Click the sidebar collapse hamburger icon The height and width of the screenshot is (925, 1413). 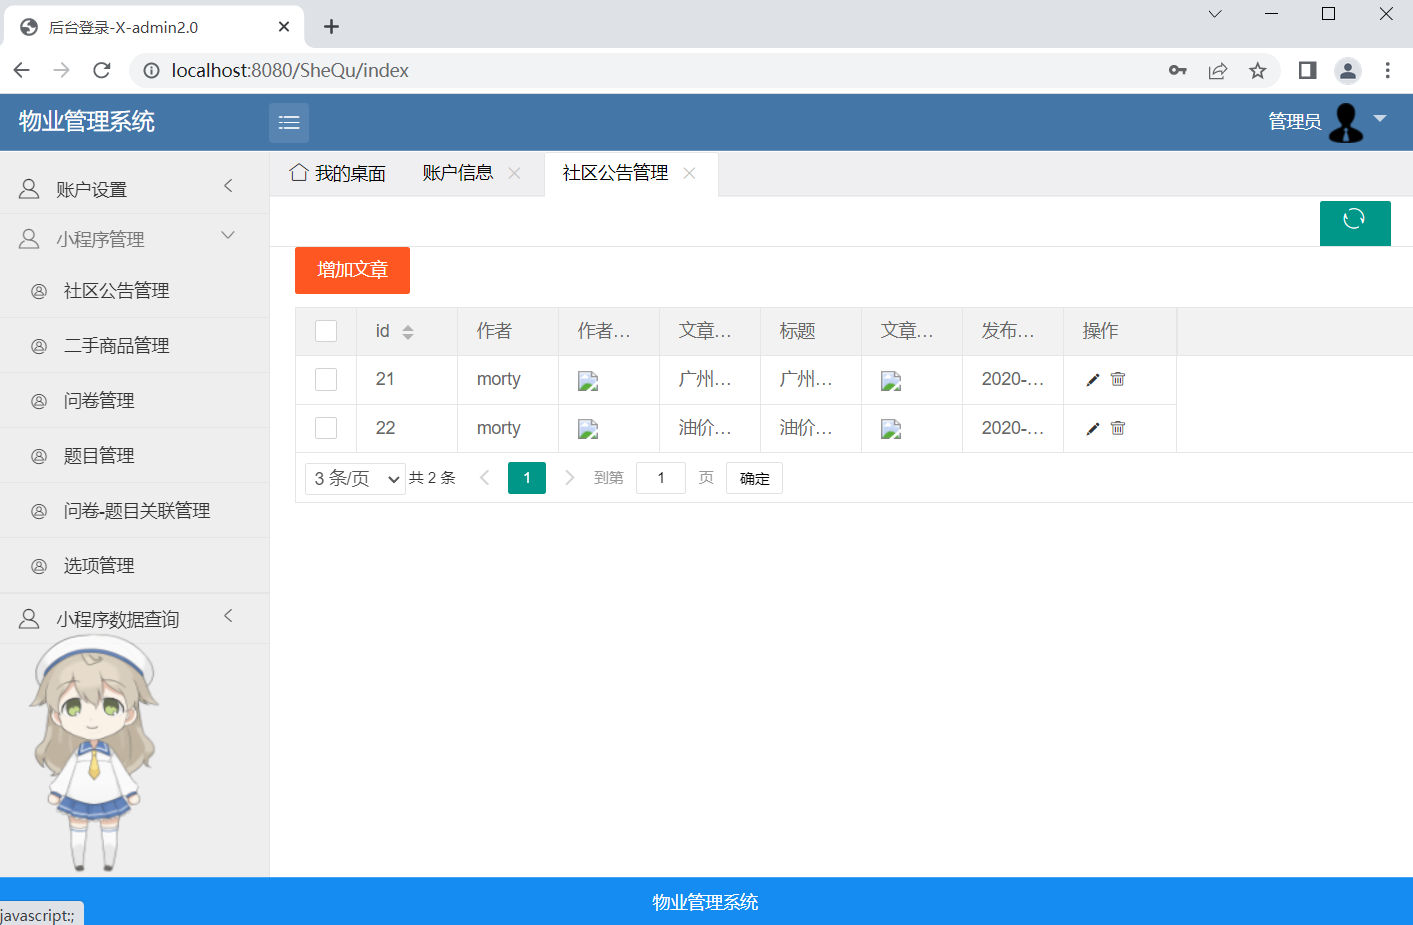289,123
